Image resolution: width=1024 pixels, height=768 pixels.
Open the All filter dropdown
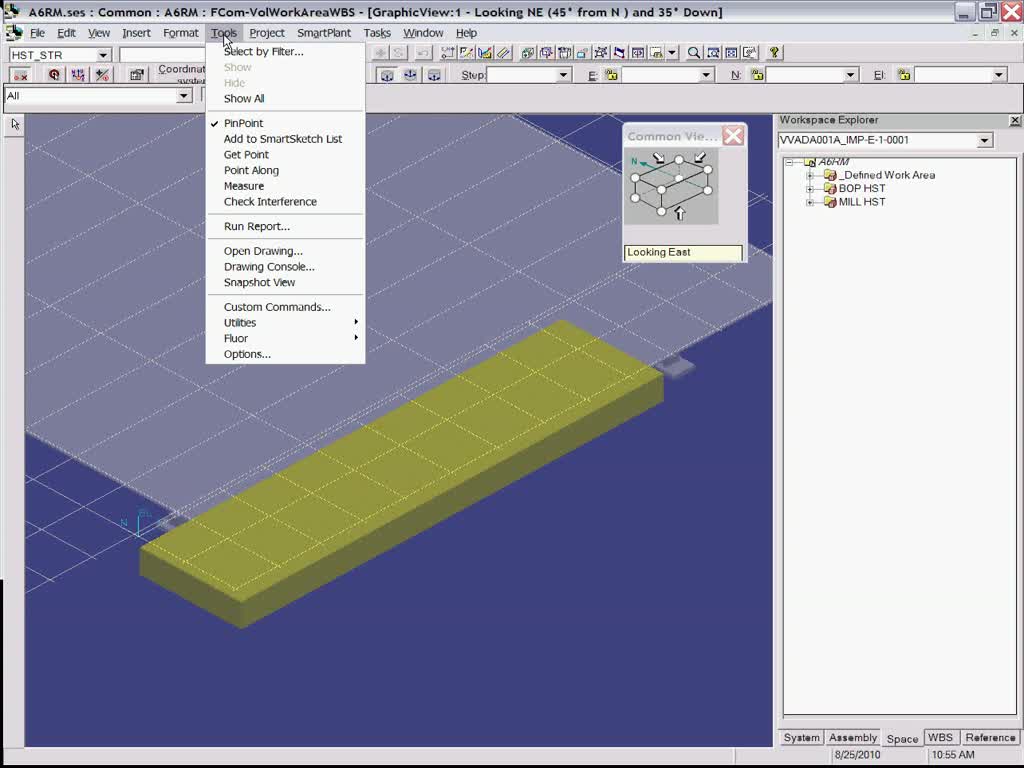click(184, 96)
